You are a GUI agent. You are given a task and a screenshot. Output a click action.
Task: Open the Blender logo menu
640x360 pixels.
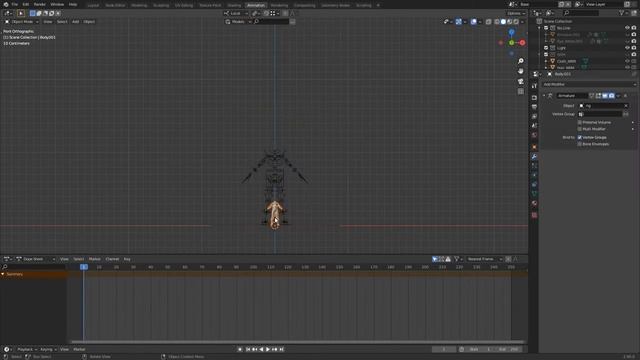point(6,4)
